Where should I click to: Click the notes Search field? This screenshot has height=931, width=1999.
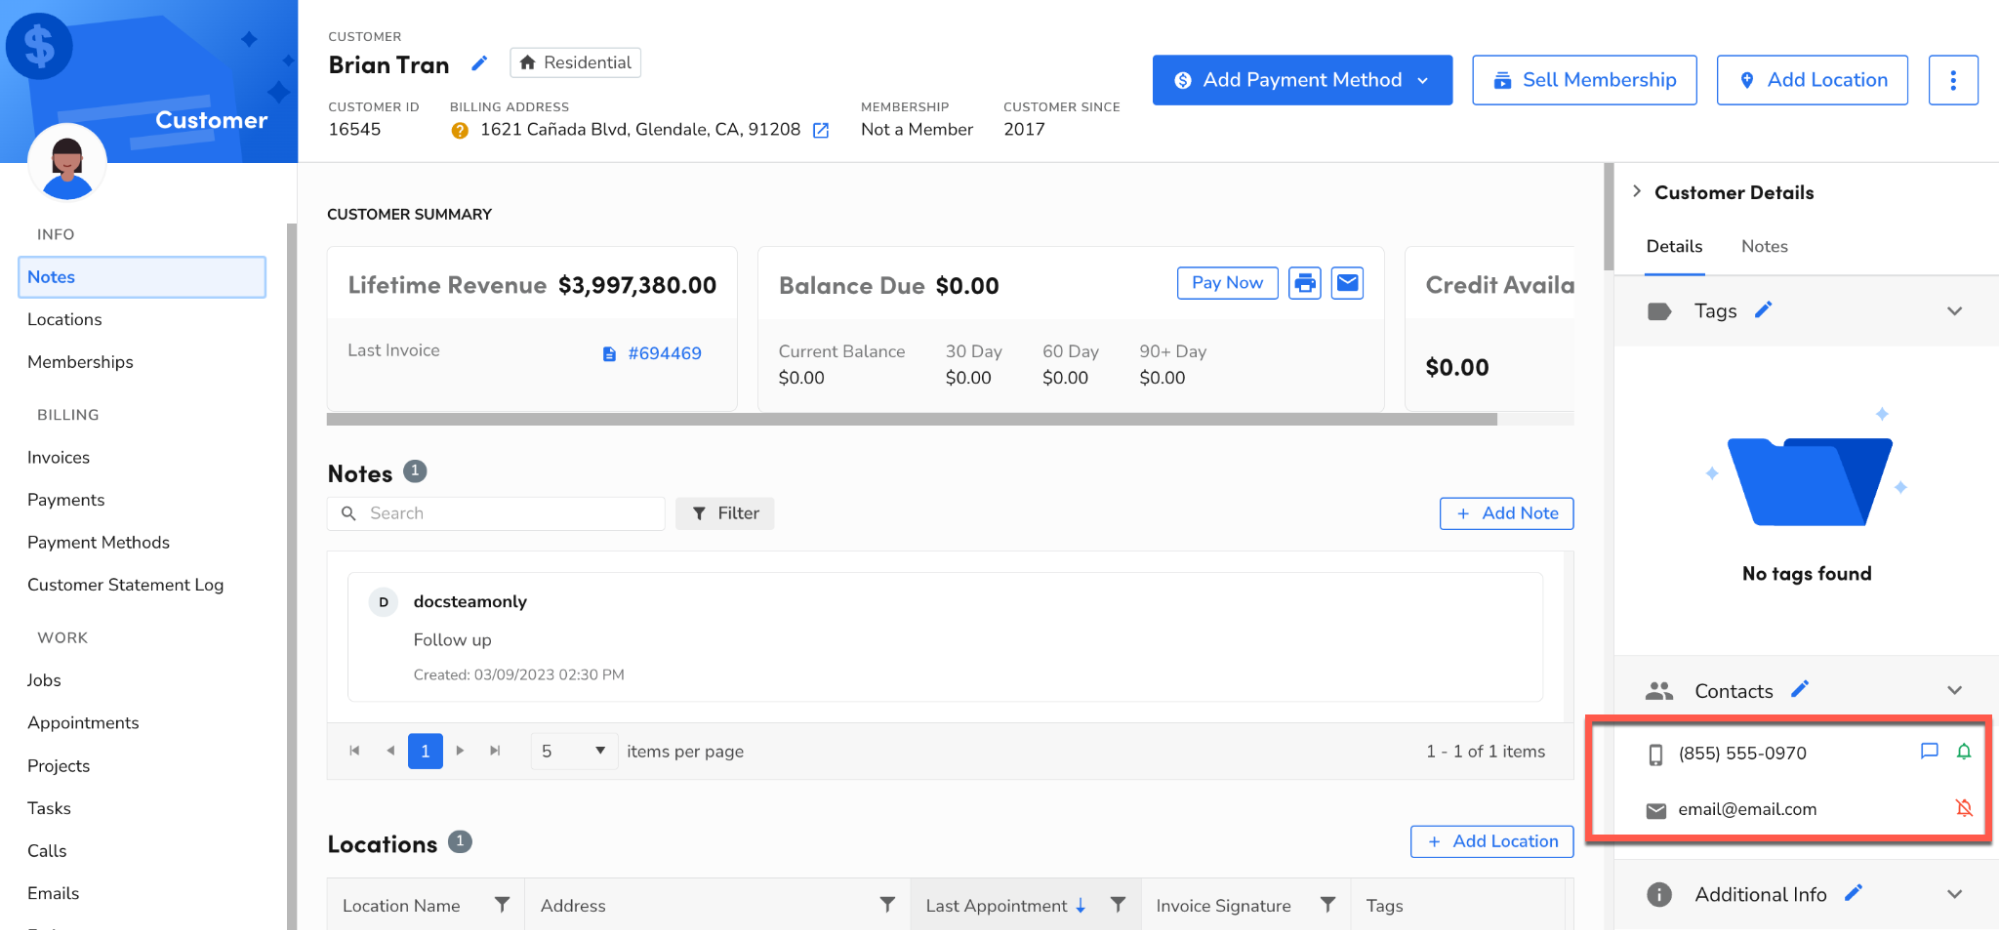496,513
